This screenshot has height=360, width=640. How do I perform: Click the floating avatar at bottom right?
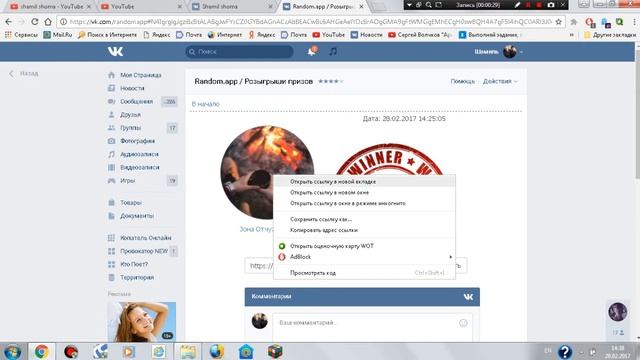[x=618, y=312]
